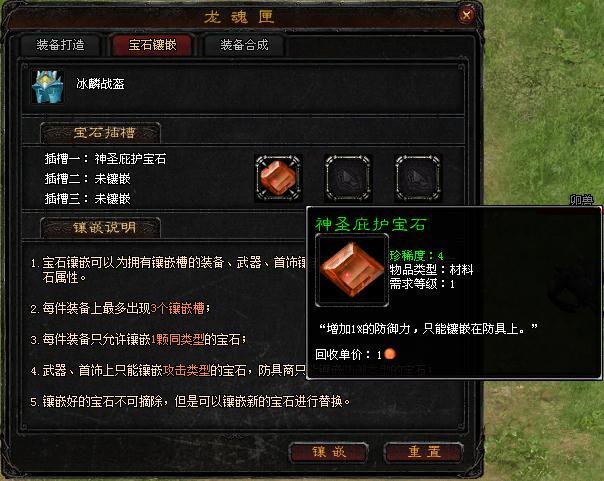Viewport: 604px width, 481px height.
Task: Click the 插槽二：未镶嵌 line
Action: [87, 179]
